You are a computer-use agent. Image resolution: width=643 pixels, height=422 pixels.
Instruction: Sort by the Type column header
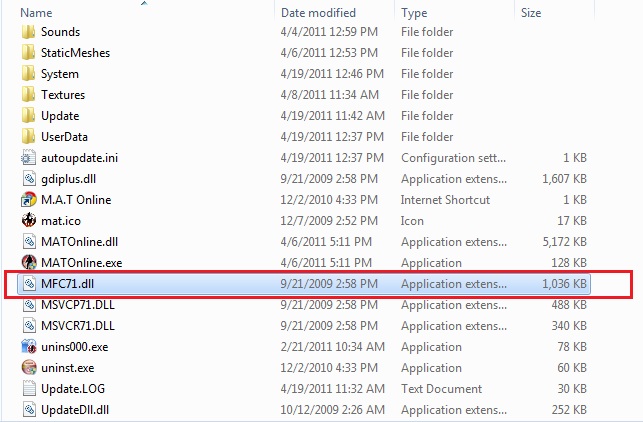(414, 13)
